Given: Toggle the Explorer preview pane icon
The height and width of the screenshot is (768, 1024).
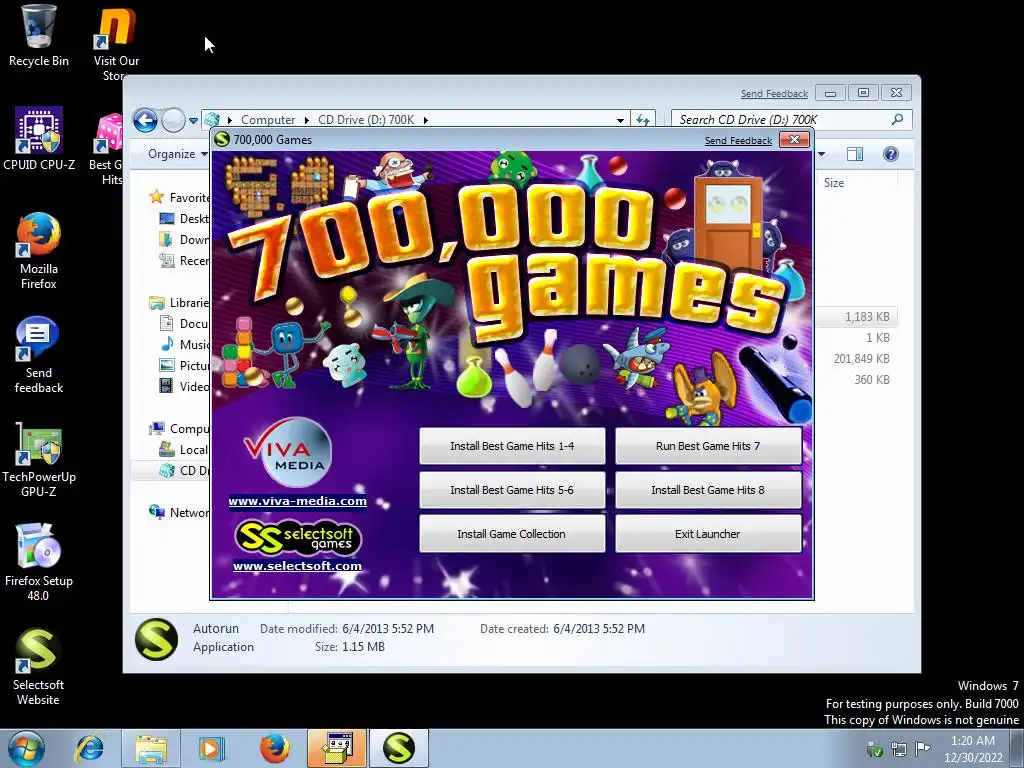Looking at the screenshot, I should 855,154.
